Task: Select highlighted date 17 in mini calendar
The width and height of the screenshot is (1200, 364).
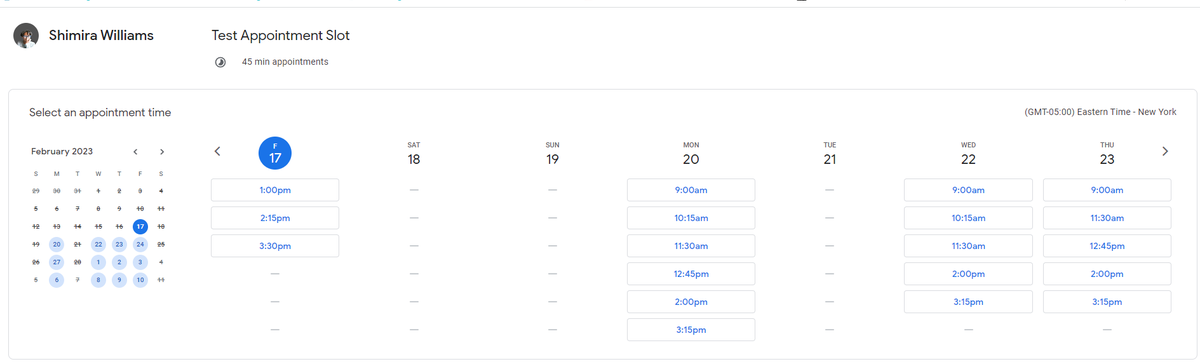Action: click(140, 226)
